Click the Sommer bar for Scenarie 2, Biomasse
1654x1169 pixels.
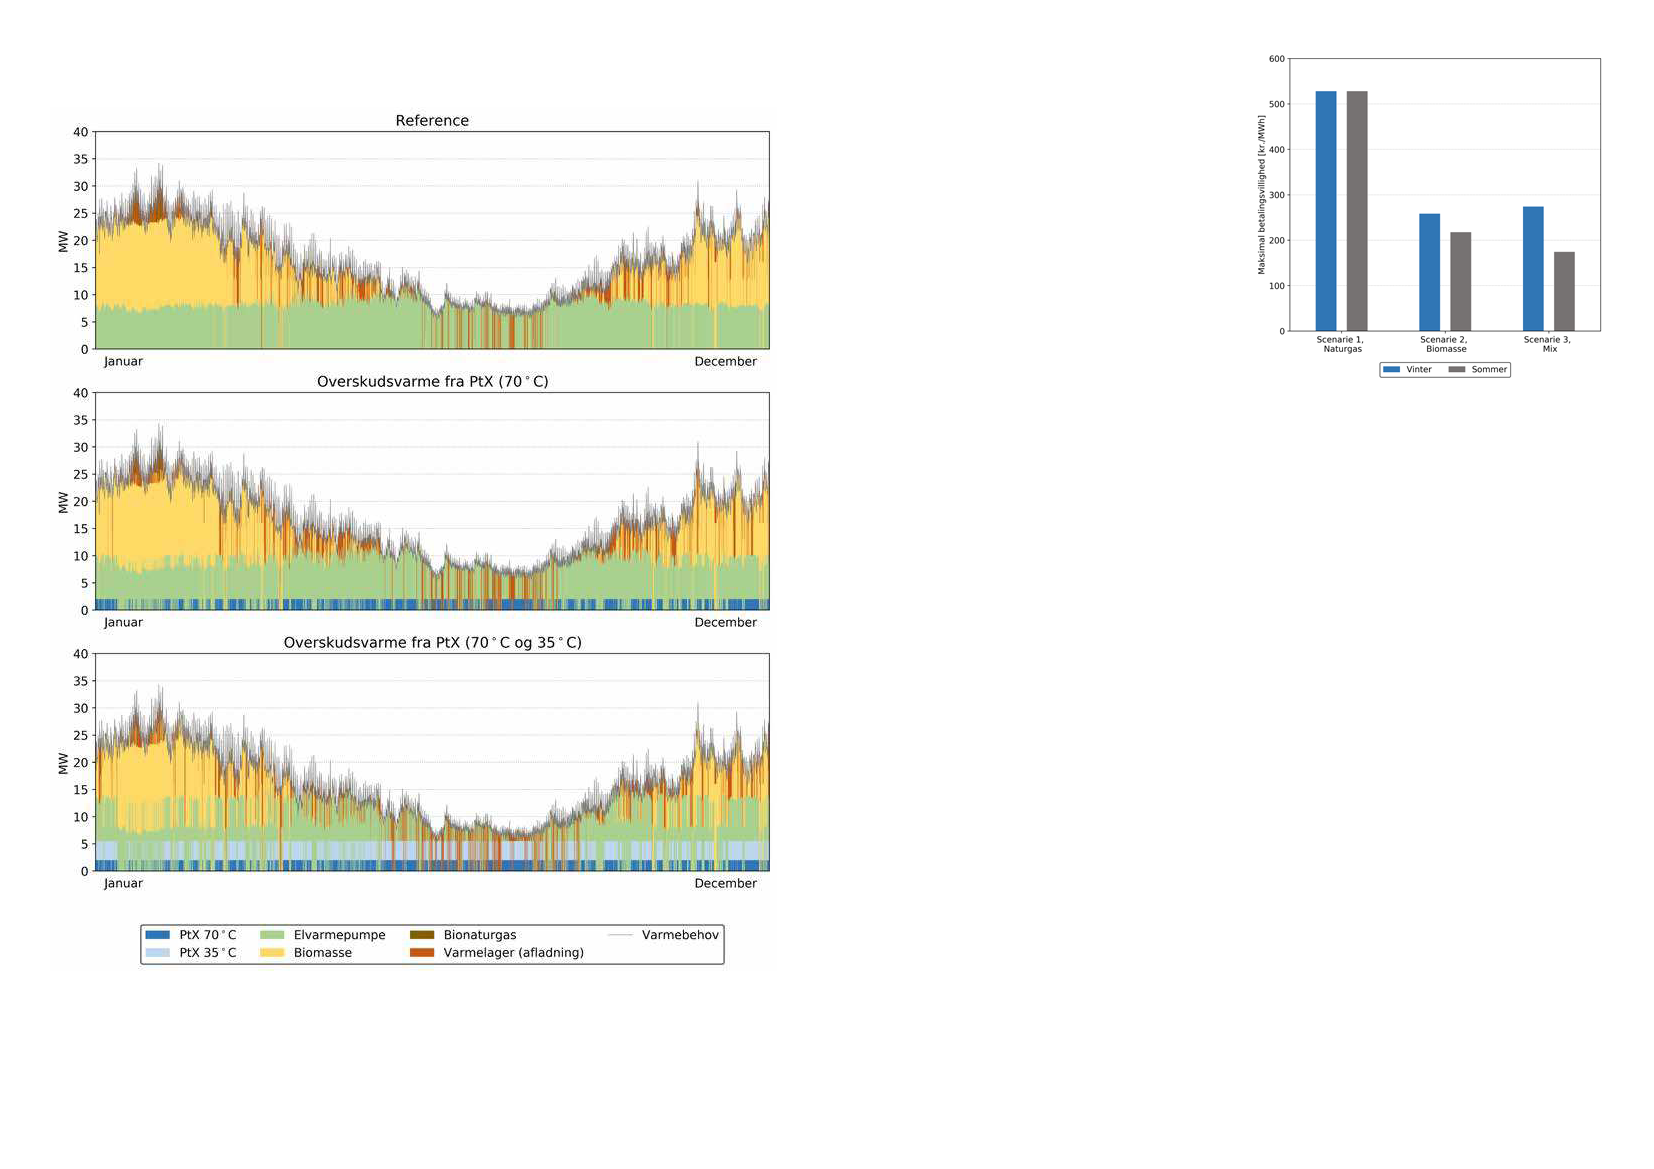[x=1461, y=282]
